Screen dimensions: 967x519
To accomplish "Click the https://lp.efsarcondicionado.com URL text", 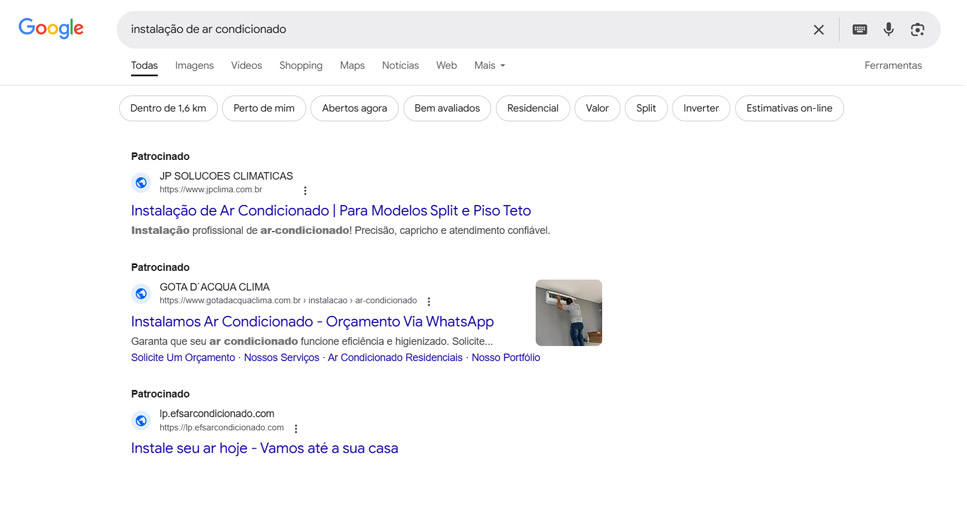I will (221, 428).
